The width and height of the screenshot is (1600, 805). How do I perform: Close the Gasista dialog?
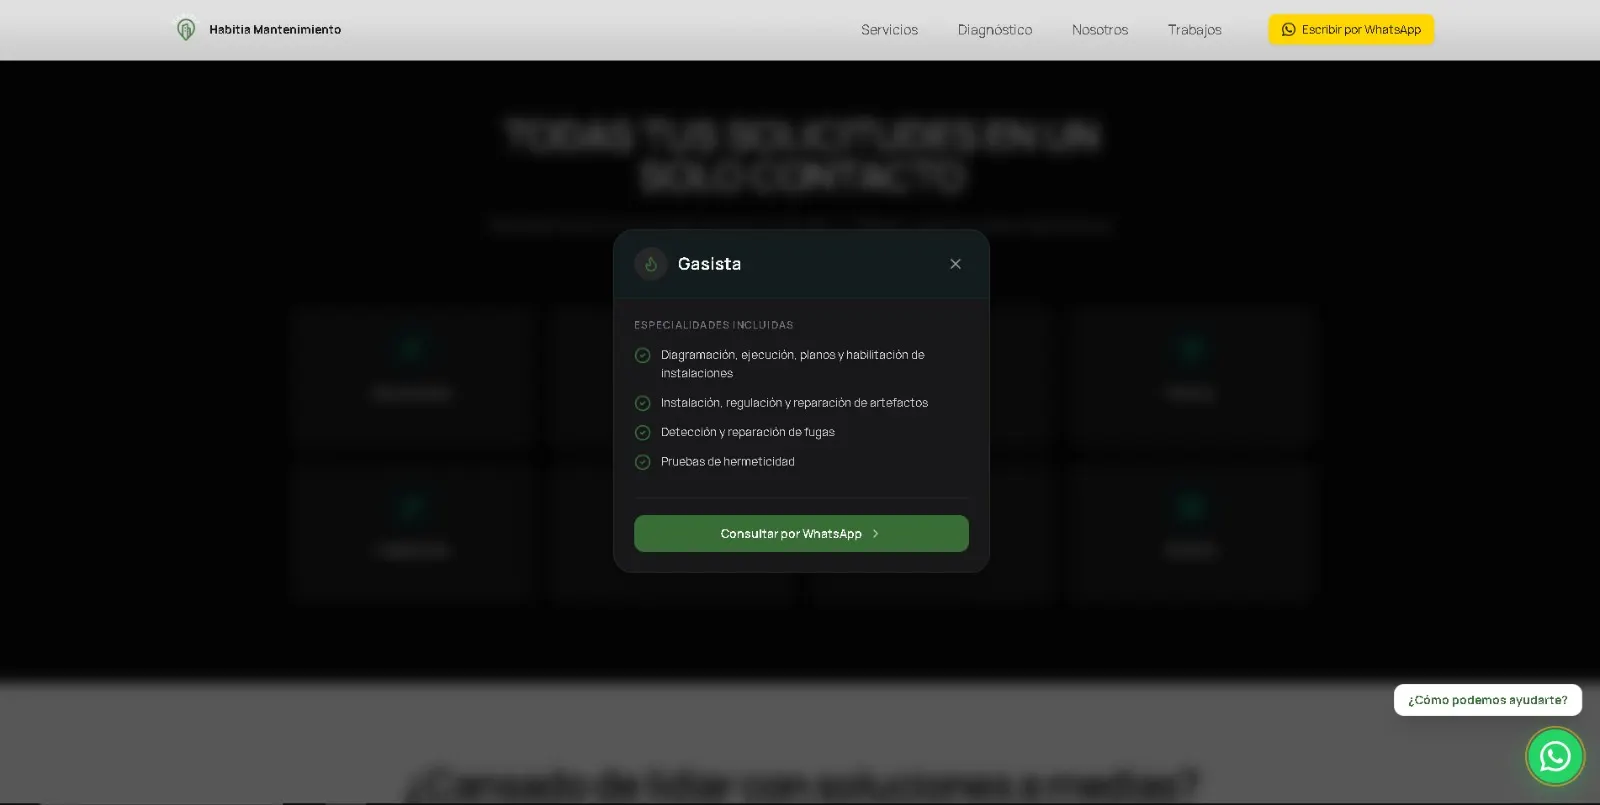click(x=955, y=264)
